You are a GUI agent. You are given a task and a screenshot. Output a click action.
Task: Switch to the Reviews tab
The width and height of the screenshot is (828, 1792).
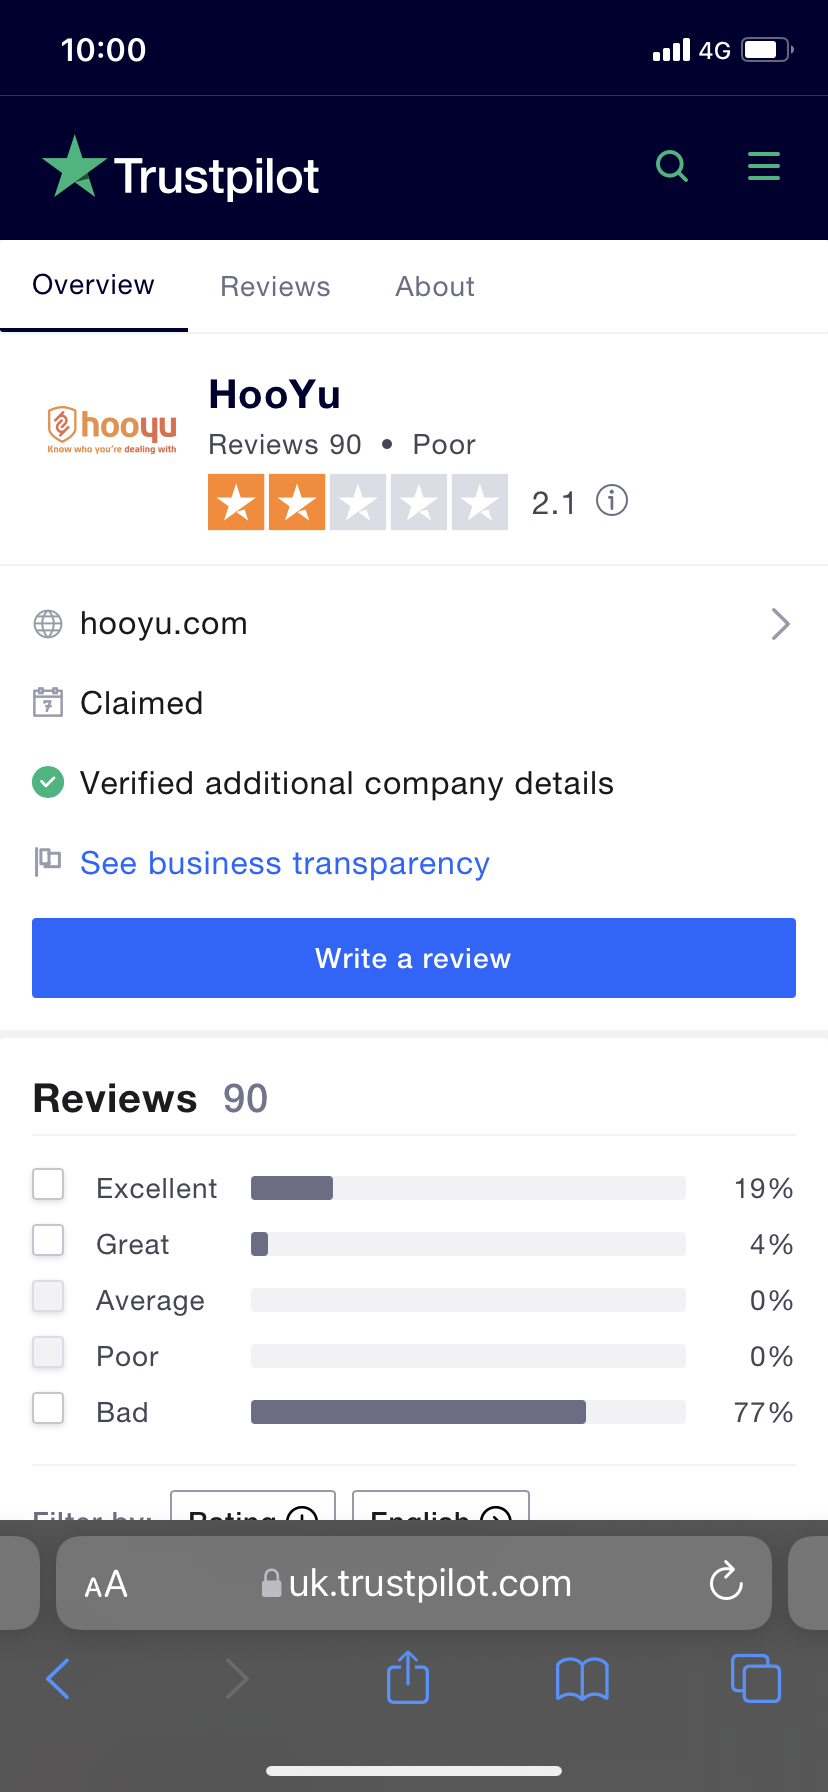click(x=275, y=287)
